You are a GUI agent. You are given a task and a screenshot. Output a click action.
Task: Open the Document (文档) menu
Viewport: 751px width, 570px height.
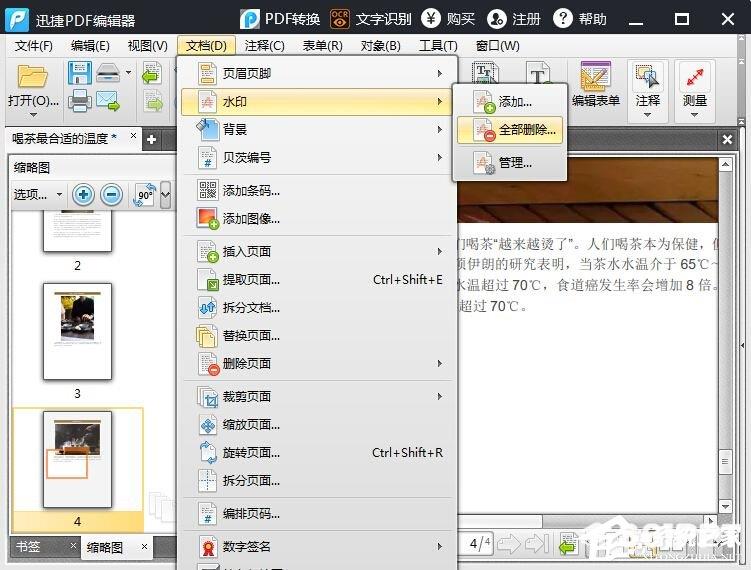coord(206,46)
